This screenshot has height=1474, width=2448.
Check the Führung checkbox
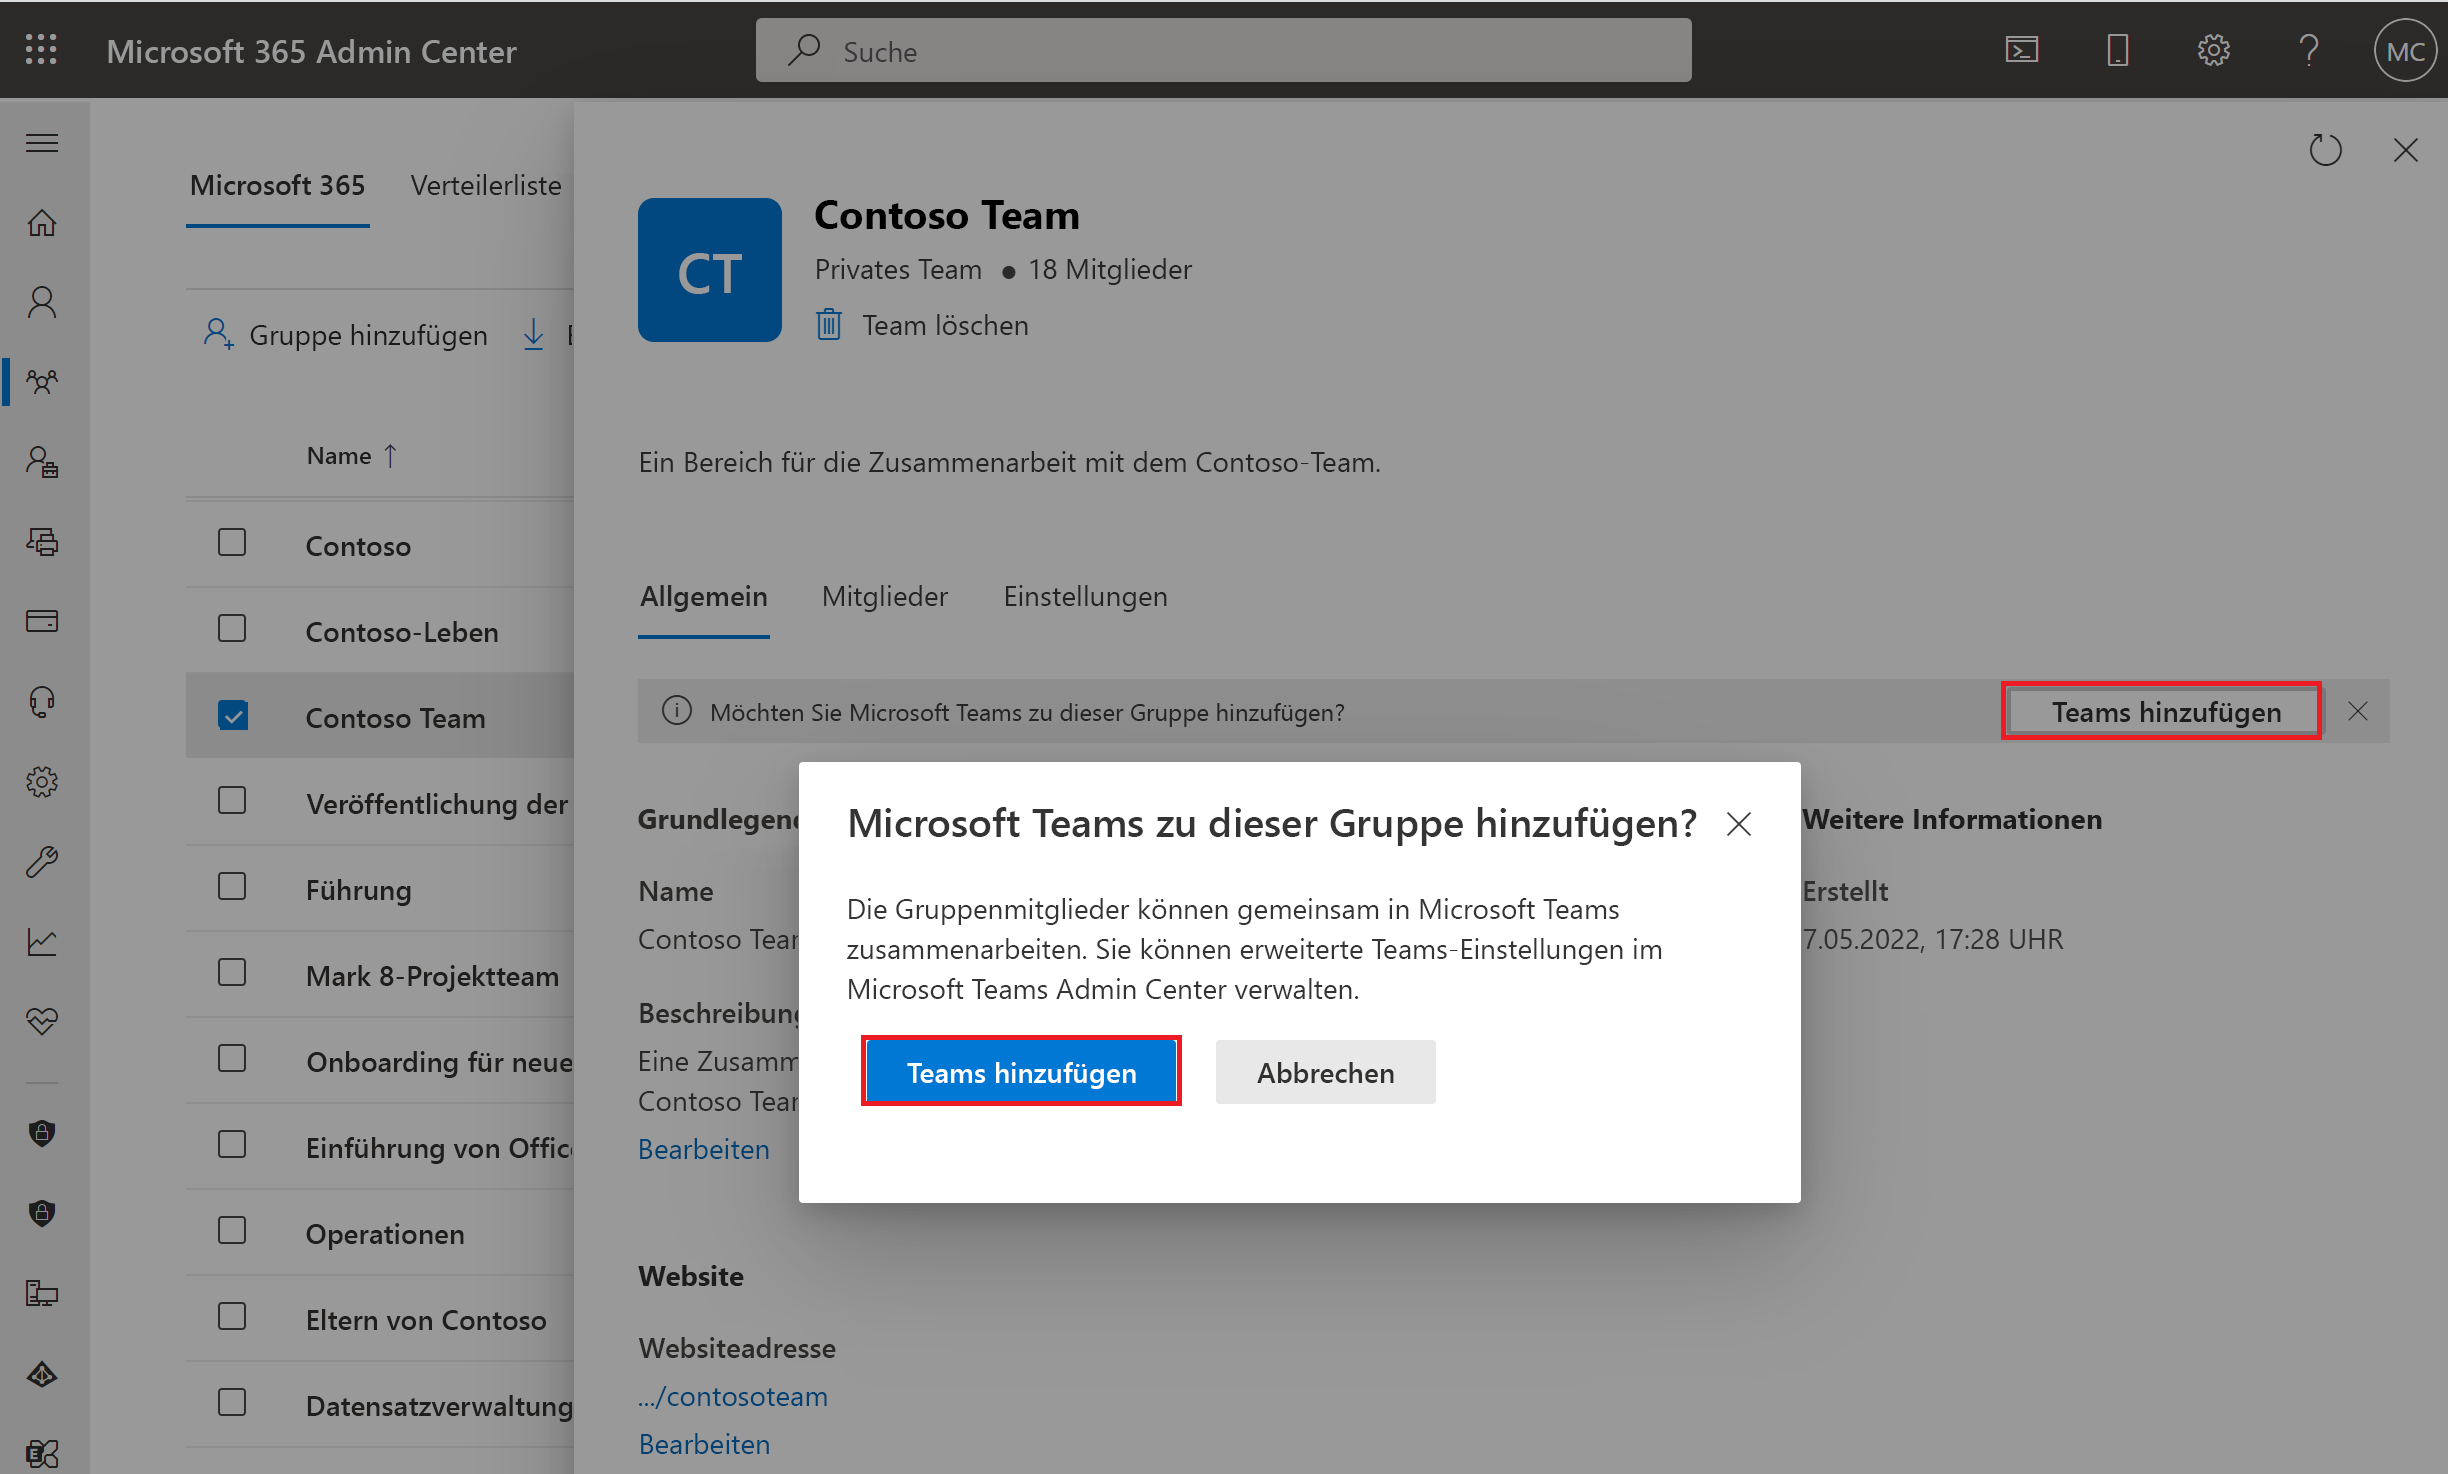pos(232,886)
